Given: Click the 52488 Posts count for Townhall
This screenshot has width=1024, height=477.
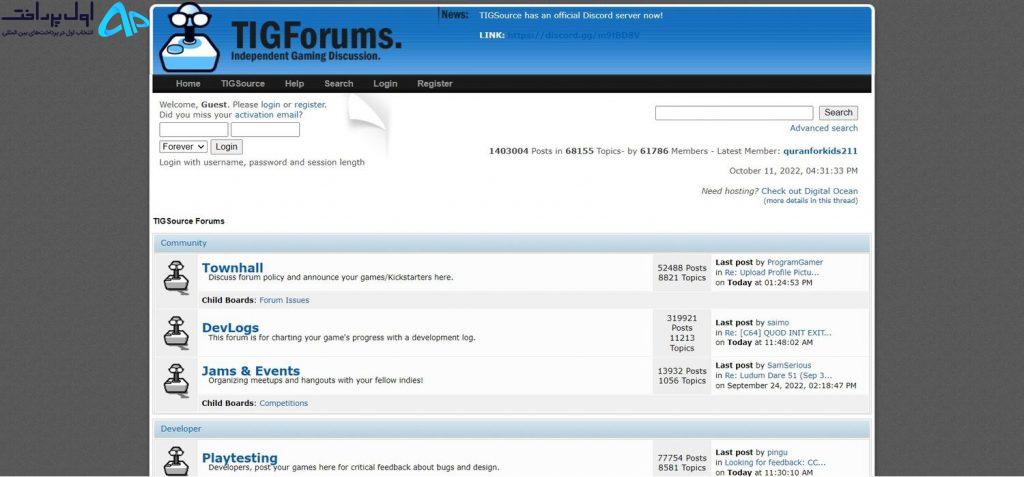Looking at the screenshot, I should pyautogui.click(x=682, y=268).
